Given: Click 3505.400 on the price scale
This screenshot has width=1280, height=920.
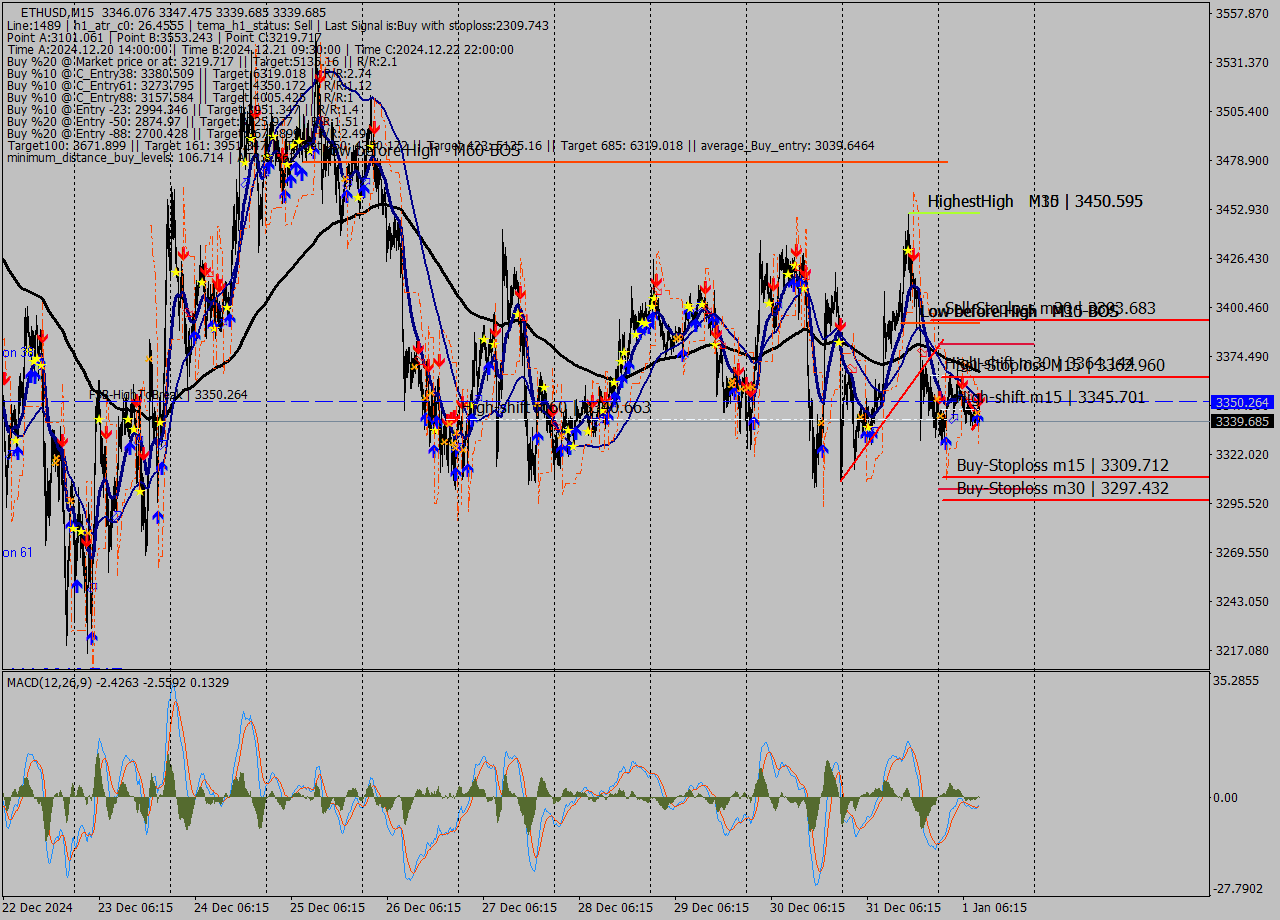Looking at the screenshot, I should pos(1243,112).
